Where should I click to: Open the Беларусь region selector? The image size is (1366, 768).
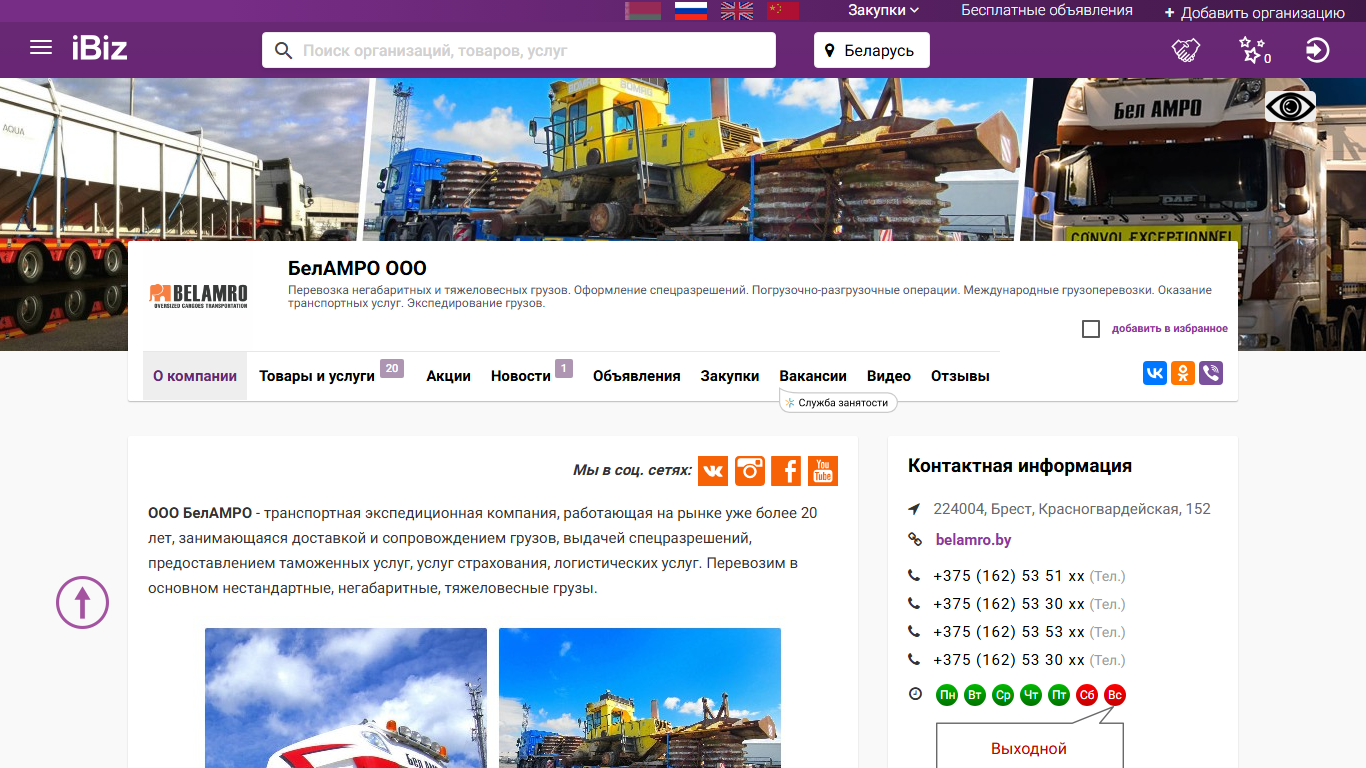[871, 50]
